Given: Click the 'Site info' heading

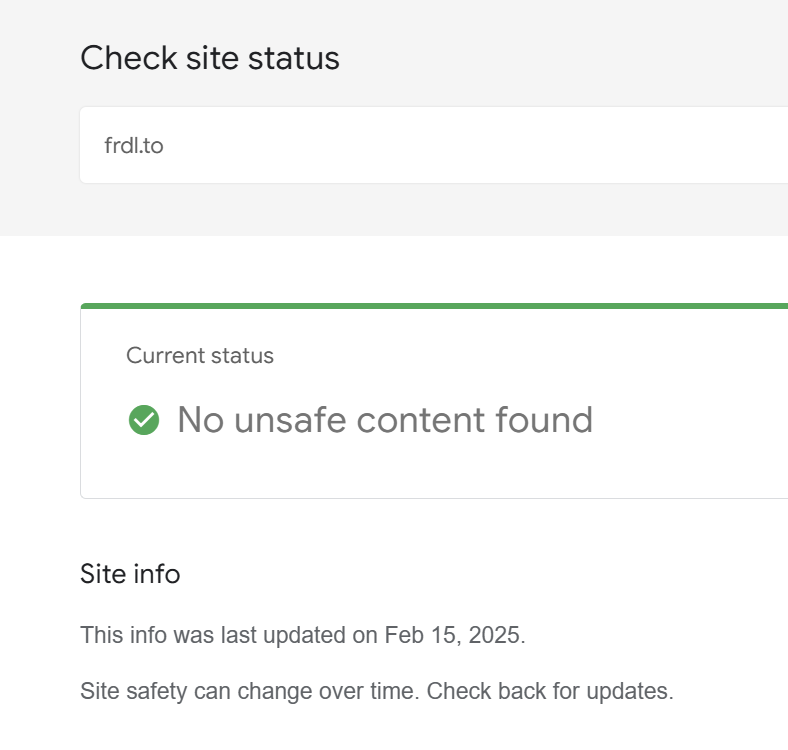Looking at the screenshot, I should (x=130, y=574).
